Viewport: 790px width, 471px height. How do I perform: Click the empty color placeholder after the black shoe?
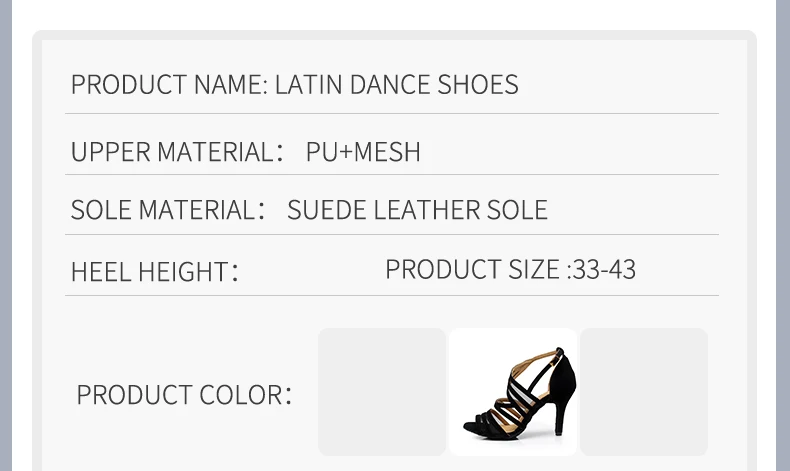[x=644, y=392]
